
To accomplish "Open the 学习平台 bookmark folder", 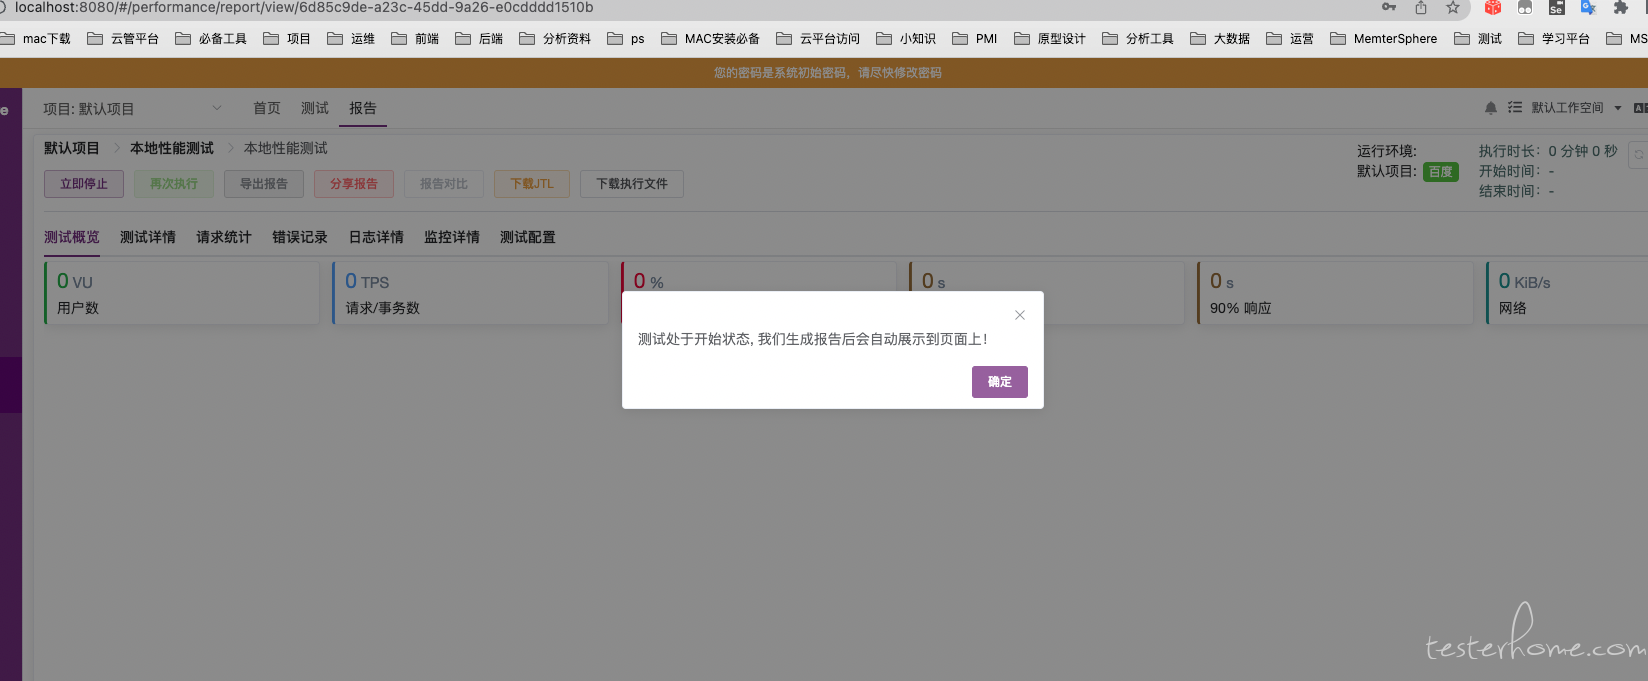I will (x=1554, y=39).
